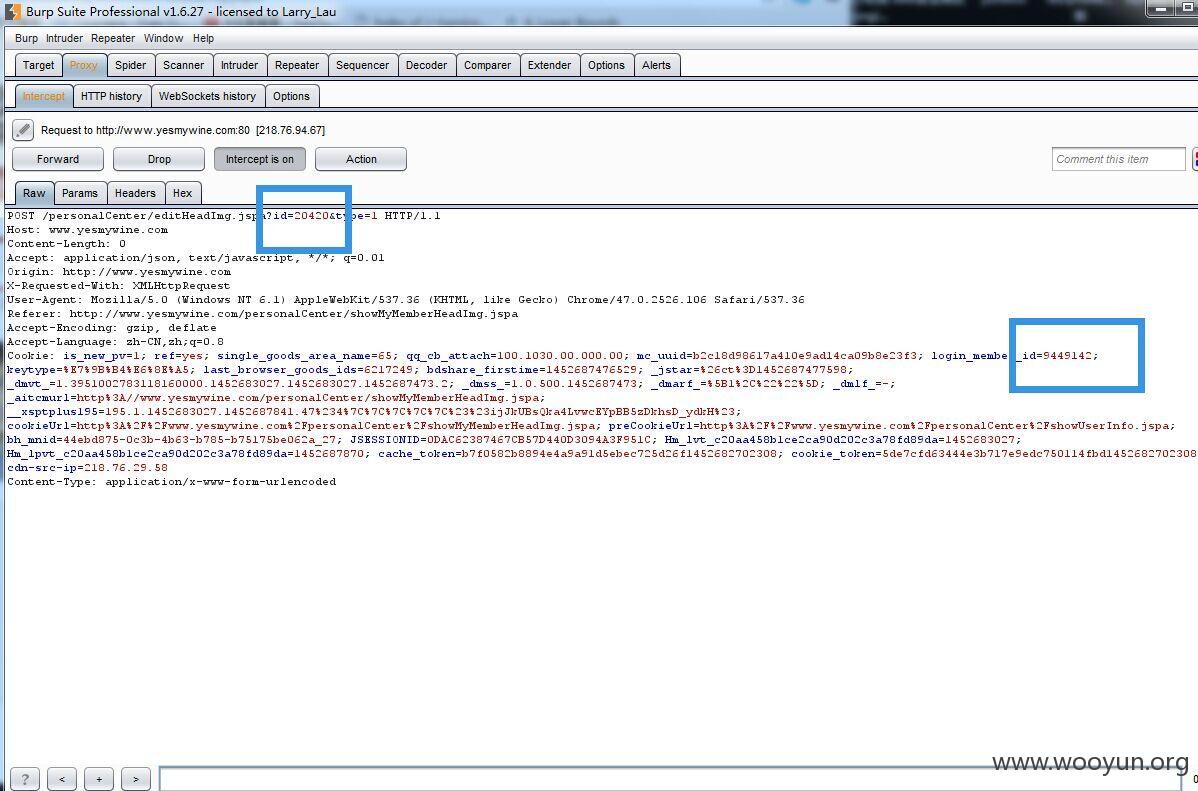Switch to the Spider tab

pos(131,65)
